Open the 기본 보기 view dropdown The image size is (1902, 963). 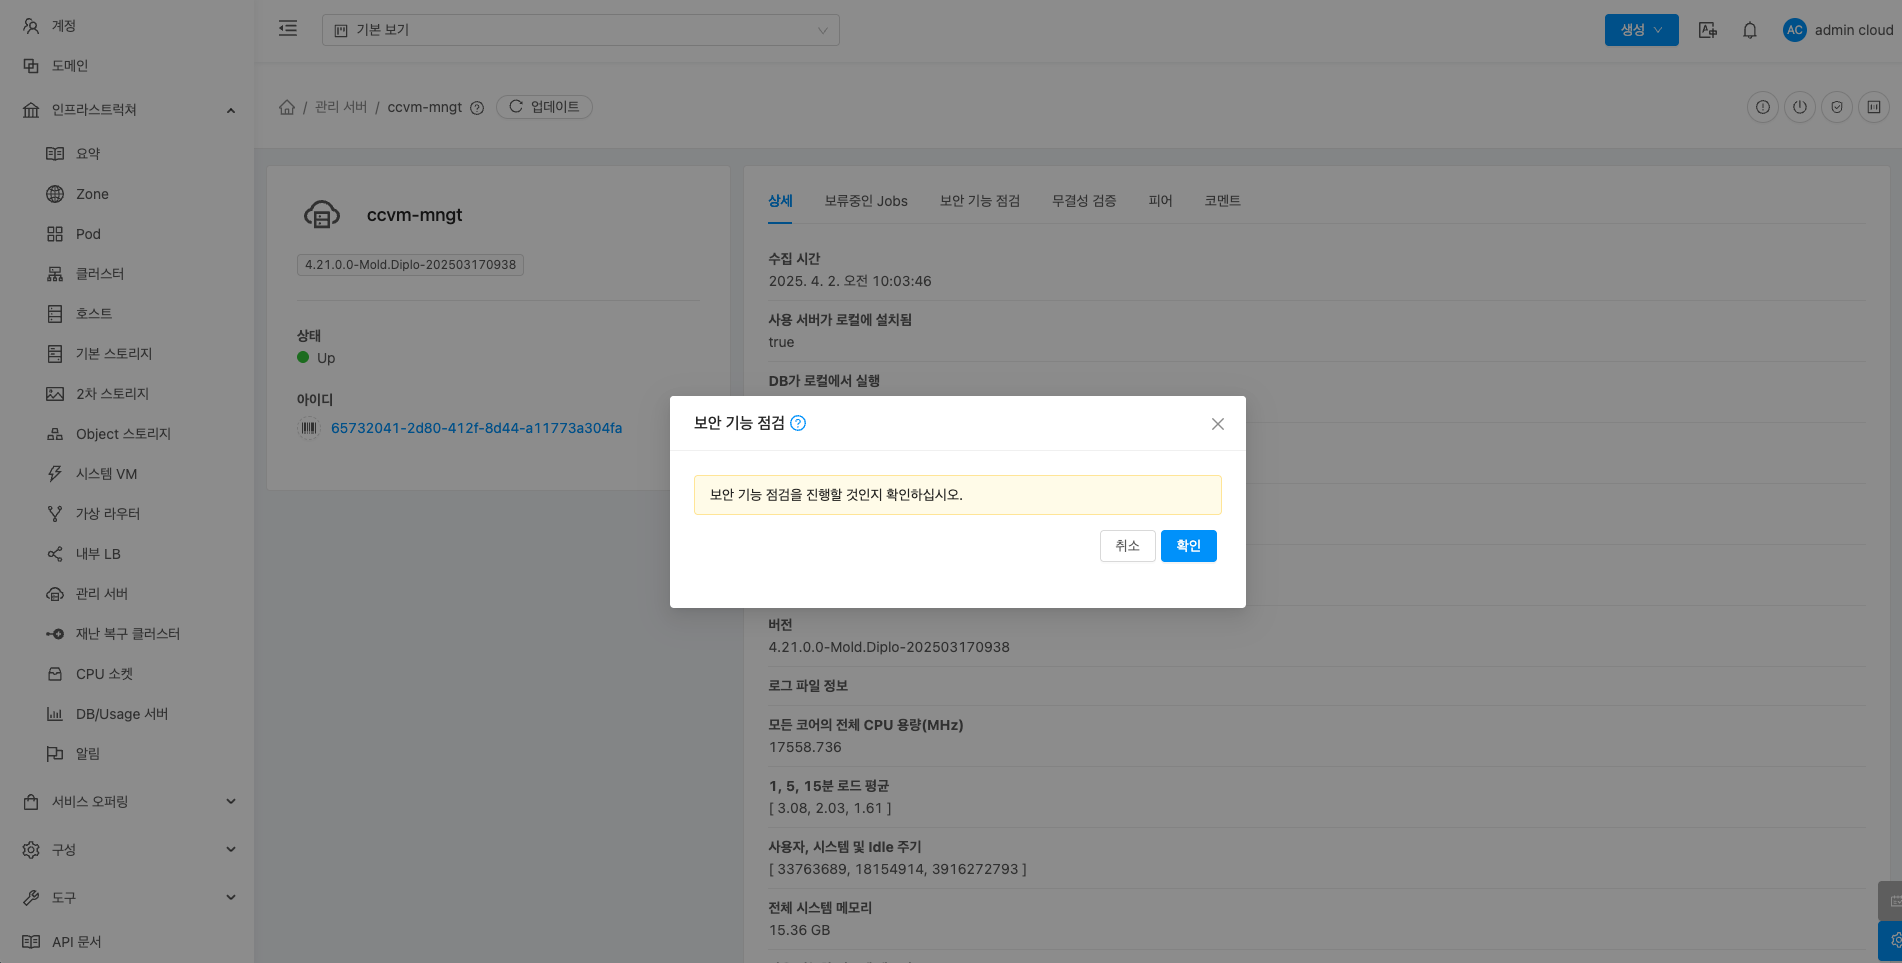pos(580,30)
